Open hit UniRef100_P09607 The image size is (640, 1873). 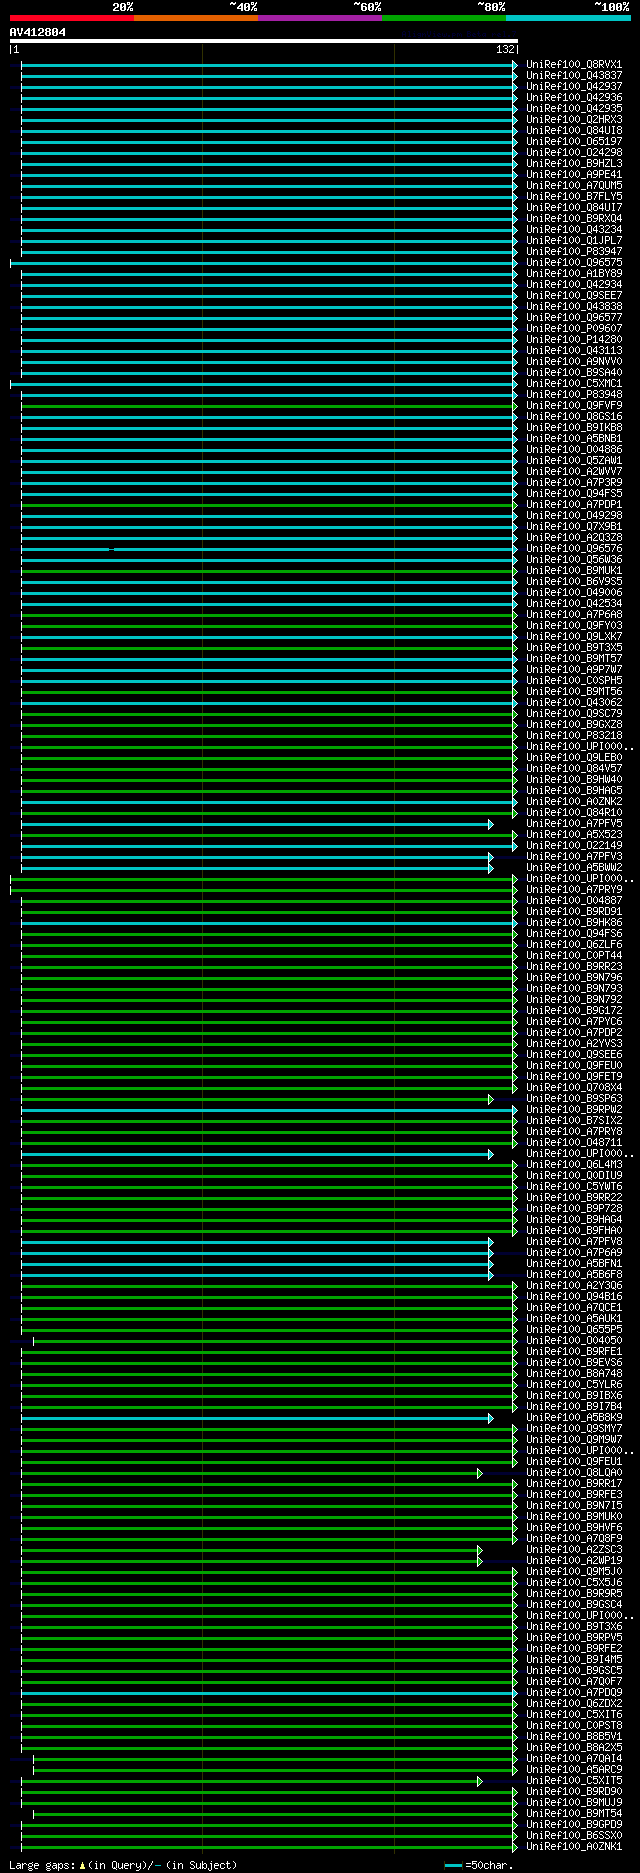(574, 328)
